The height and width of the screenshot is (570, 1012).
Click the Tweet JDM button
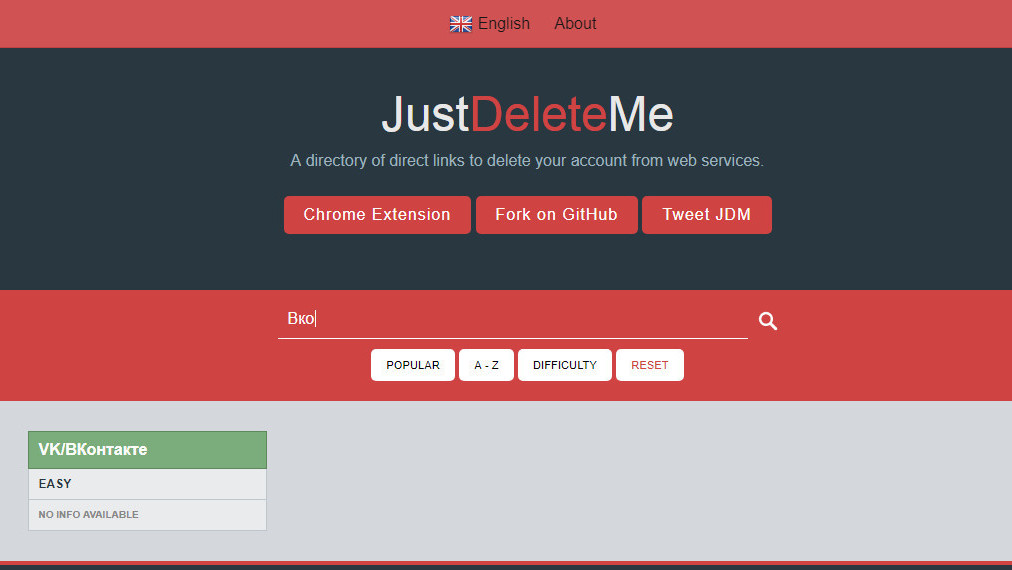[x=707, y=215]
